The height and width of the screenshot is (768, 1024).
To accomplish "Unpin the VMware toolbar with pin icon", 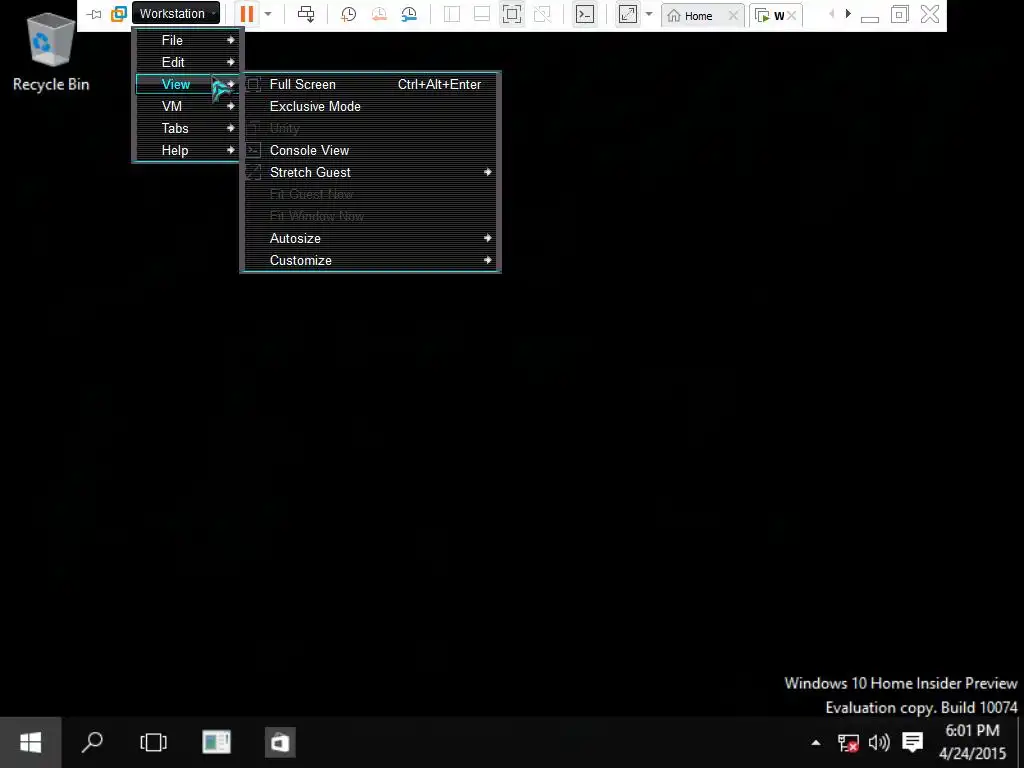I will pos(94,14).
